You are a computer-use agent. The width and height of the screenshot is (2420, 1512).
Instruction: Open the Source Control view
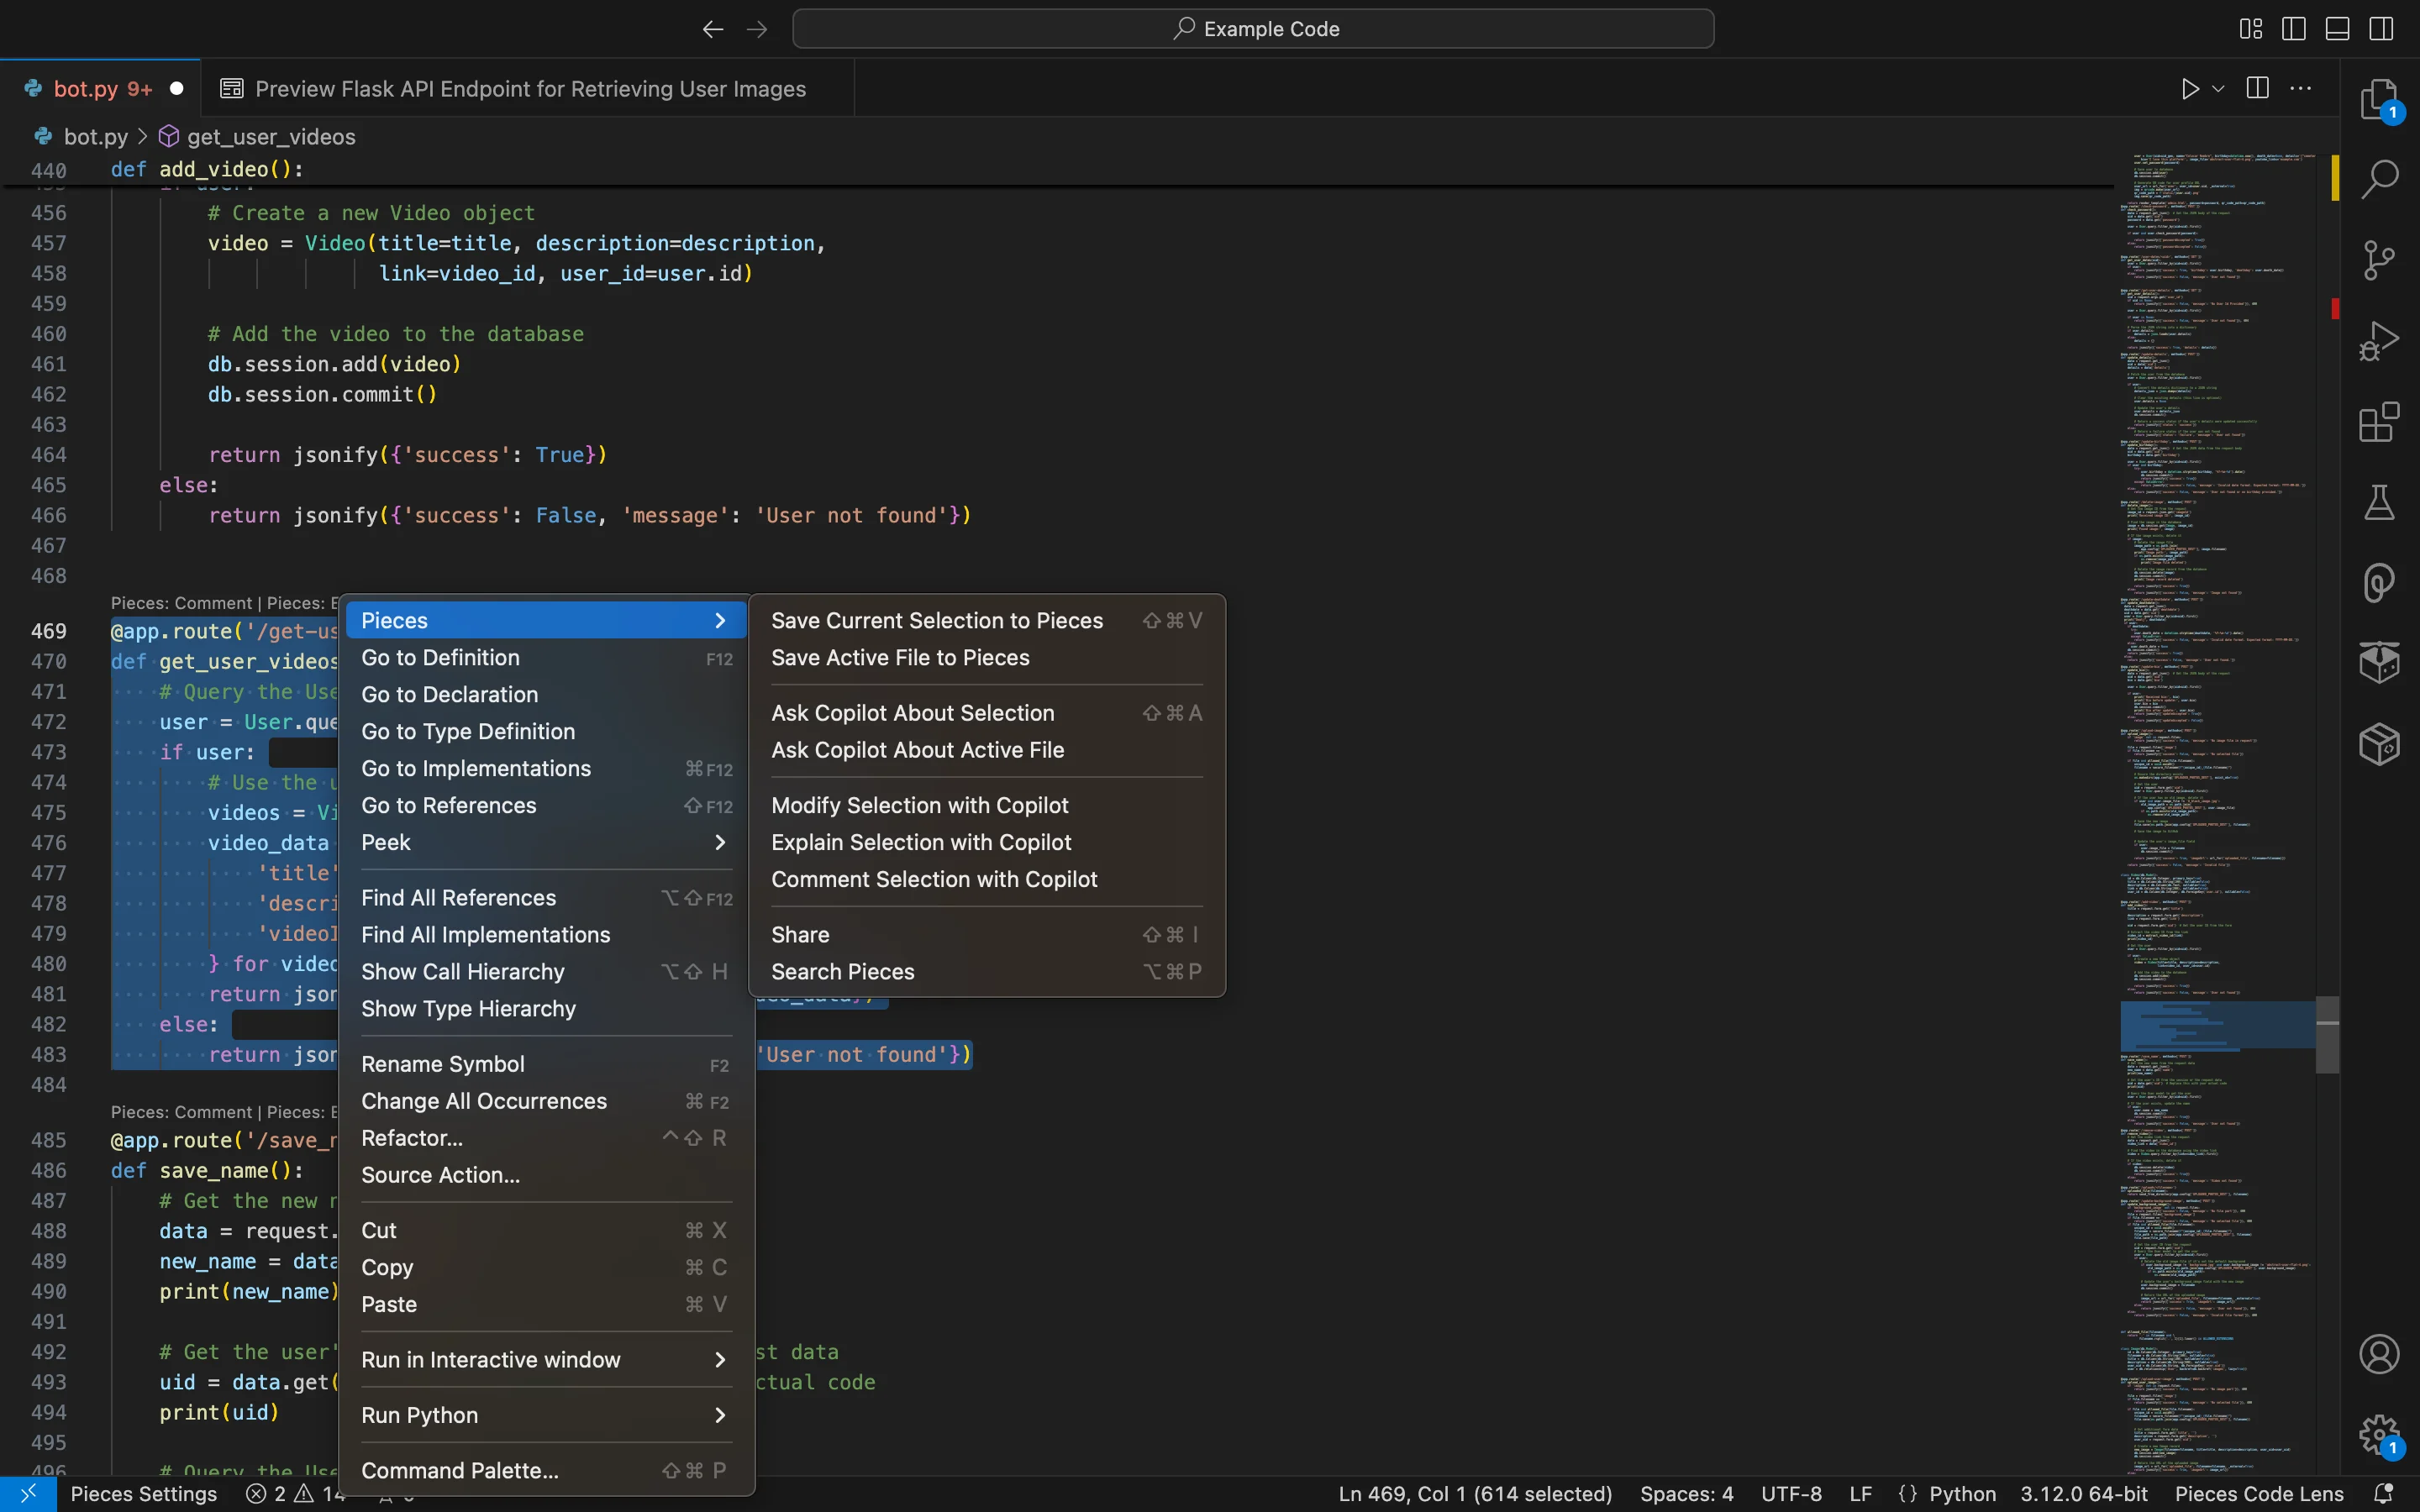click(x=2379, y=261)
